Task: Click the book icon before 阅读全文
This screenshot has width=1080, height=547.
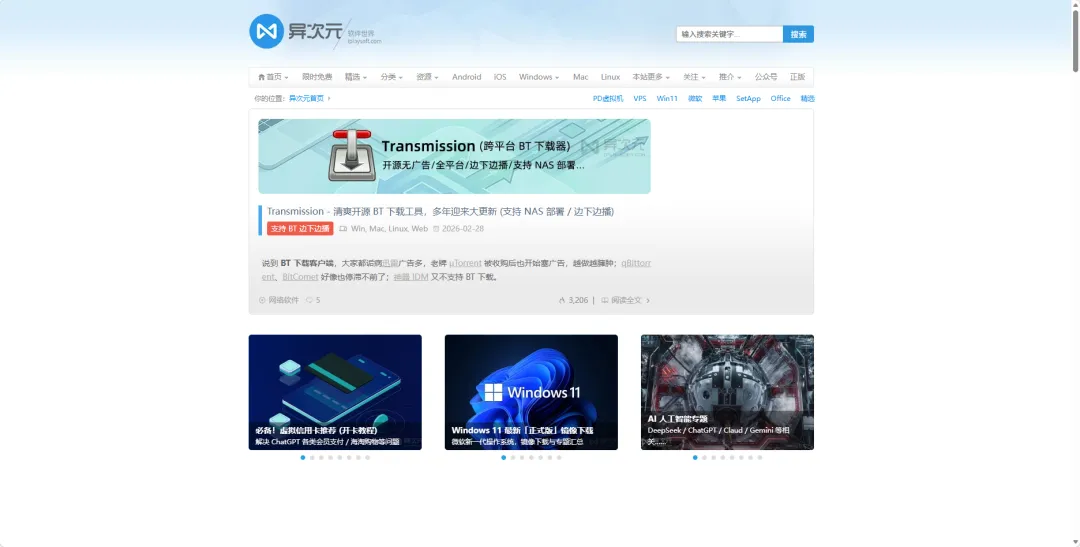Action: coord(605,300)
